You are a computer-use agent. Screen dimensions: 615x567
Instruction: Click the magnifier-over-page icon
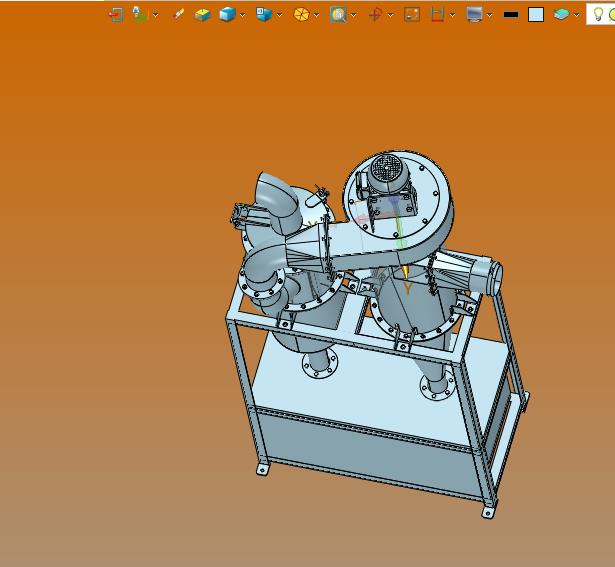pos(338,15)
